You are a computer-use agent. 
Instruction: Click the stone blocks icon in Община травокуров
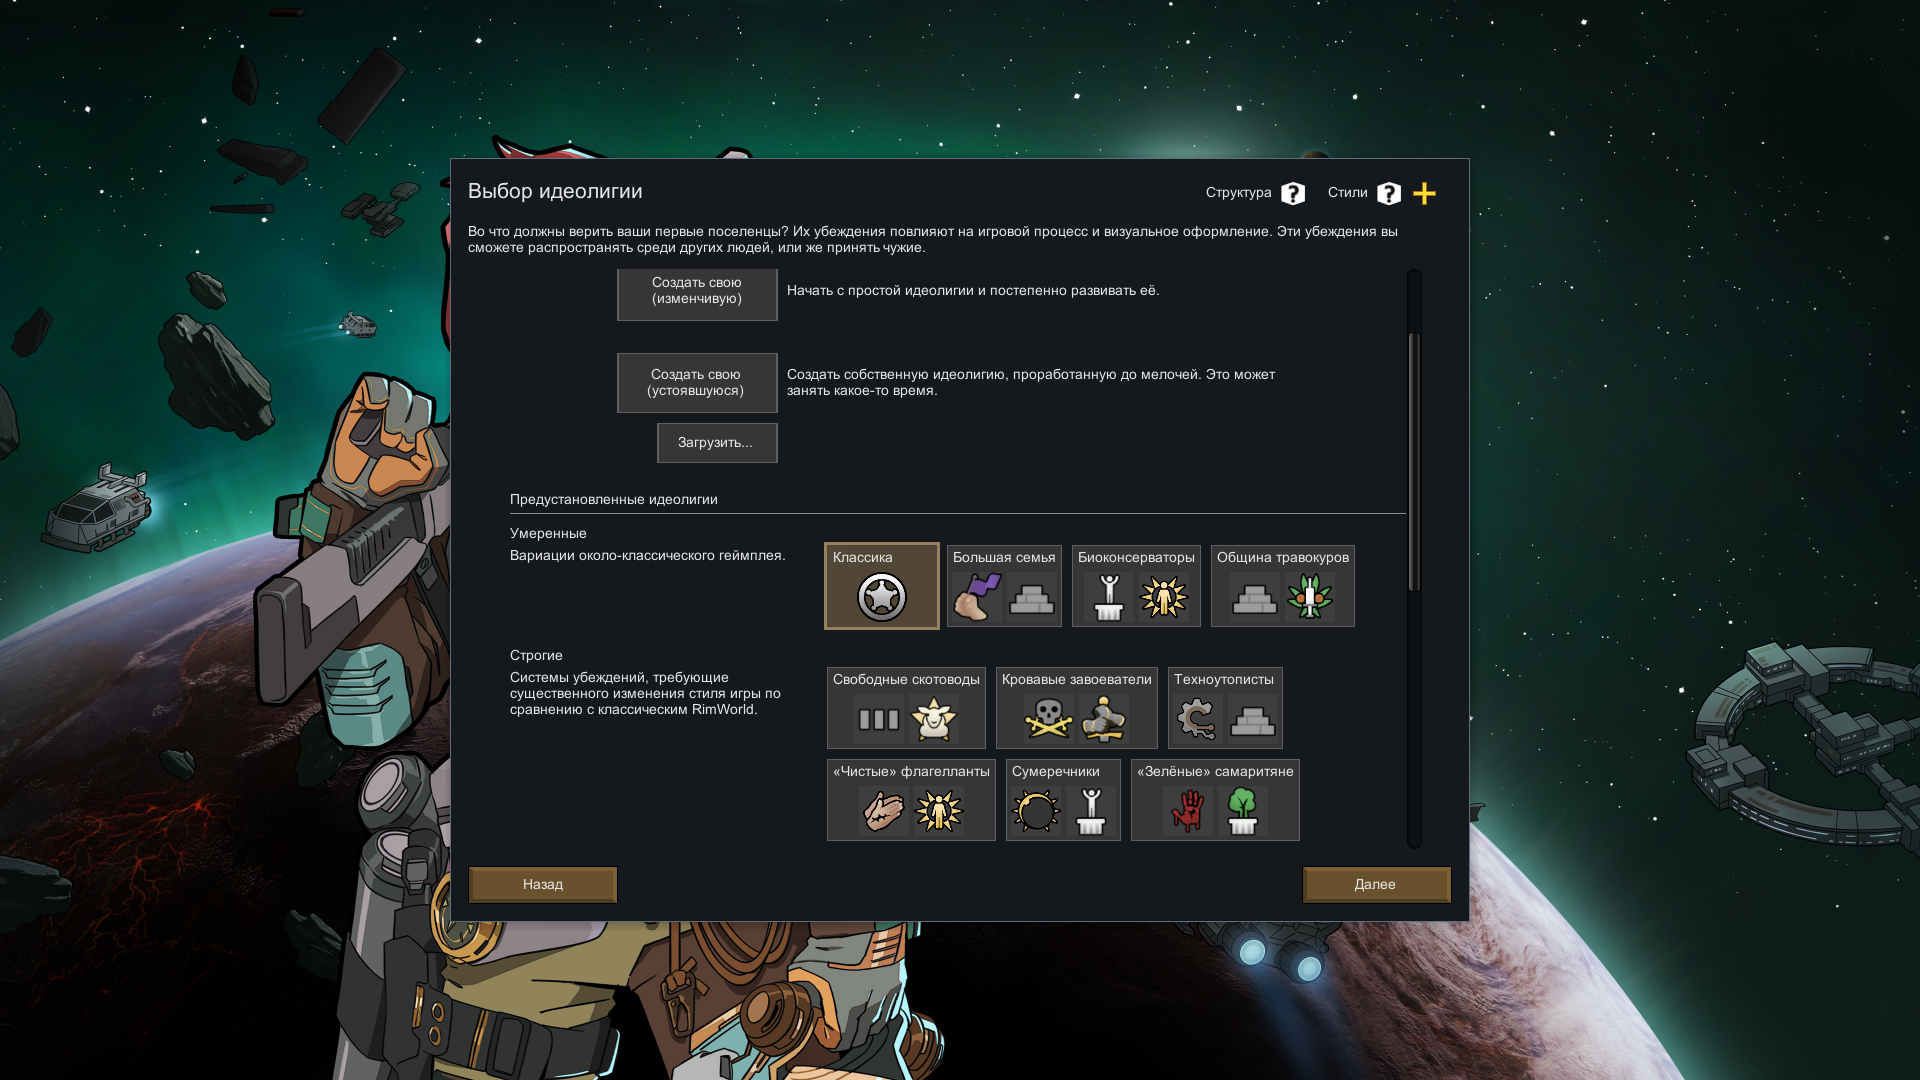click(1255, 597)
